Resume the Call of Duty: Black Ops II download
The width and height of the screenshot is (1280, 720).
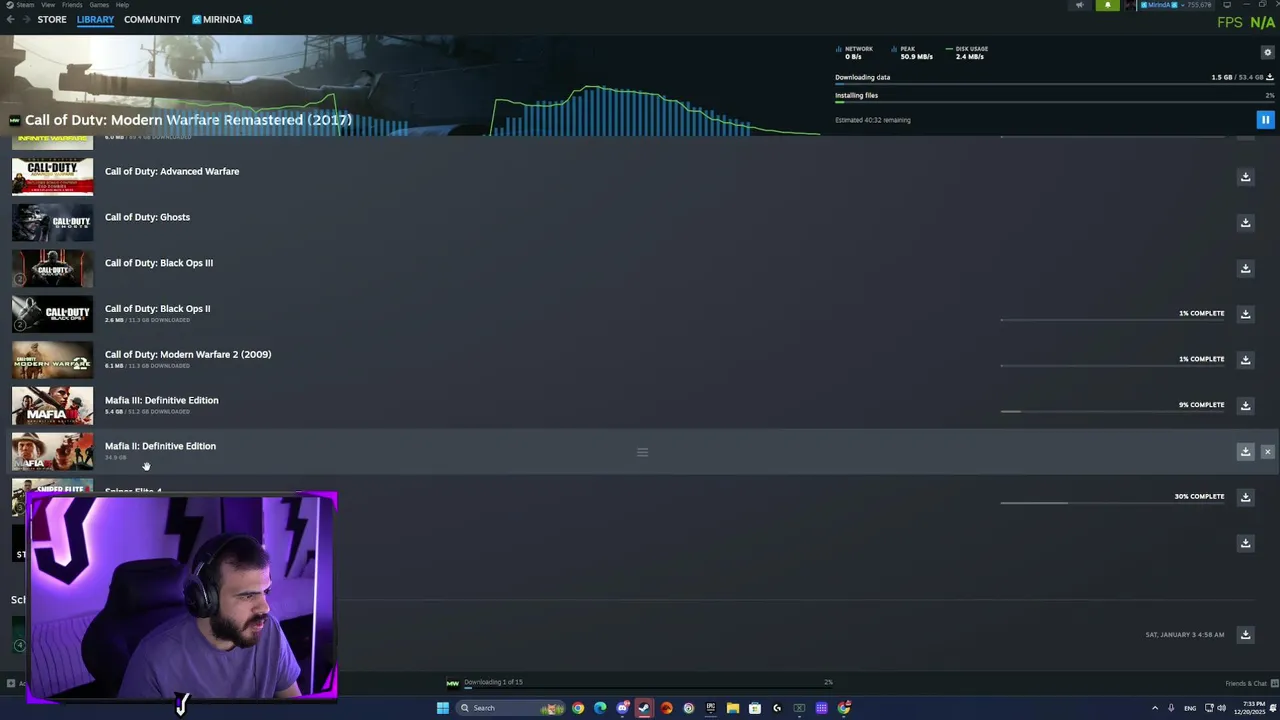click(x=1245, y=314)
